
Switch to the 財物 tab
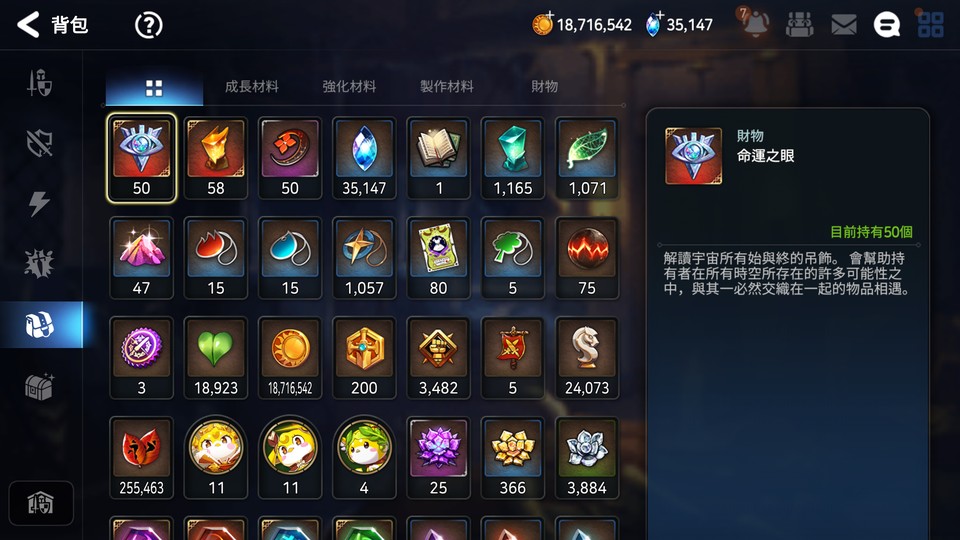544,86
